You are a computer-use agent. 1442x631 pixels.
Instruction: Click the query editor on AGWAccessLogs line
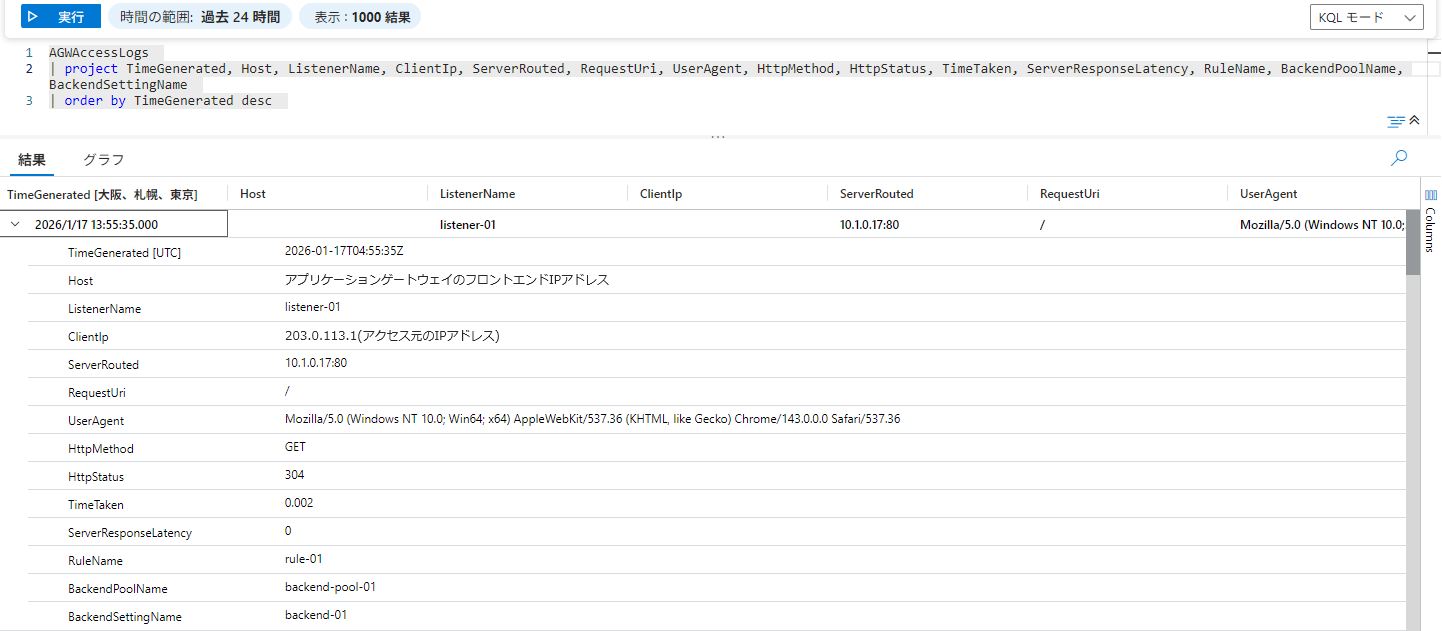(x=99, y=53)
